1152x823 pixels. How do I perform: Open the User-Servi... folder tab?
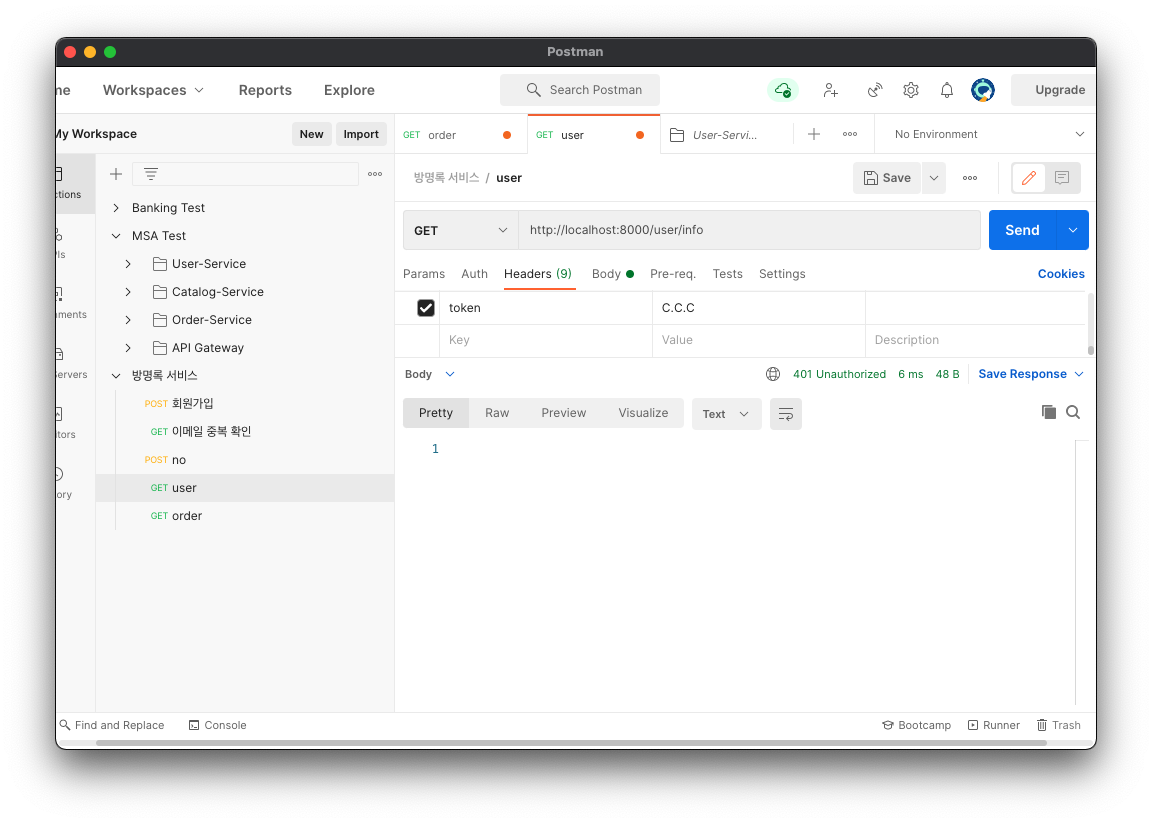tap(724, 134)
